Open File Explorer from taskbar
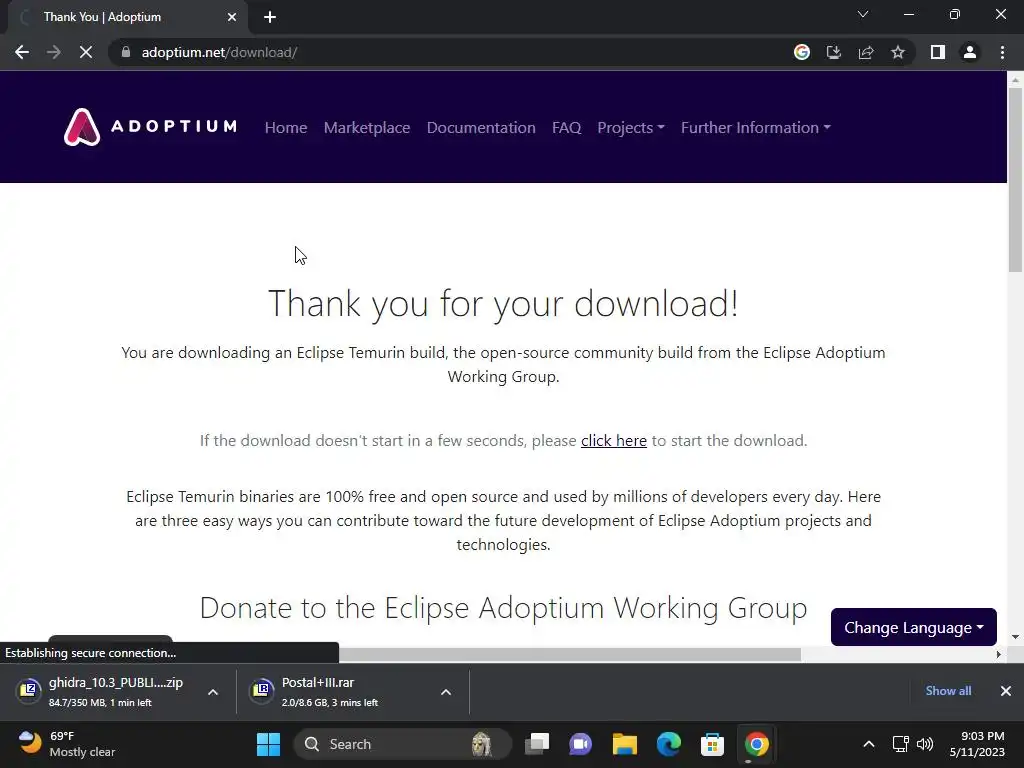The width and height of the screenshot is (1024, 768). pos(624,744)
